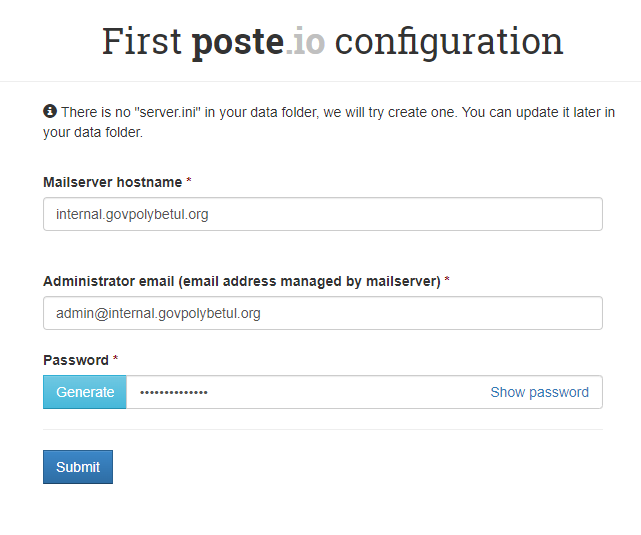
Task: Click the info icon beside the server.ini notice
Action: 50,111
